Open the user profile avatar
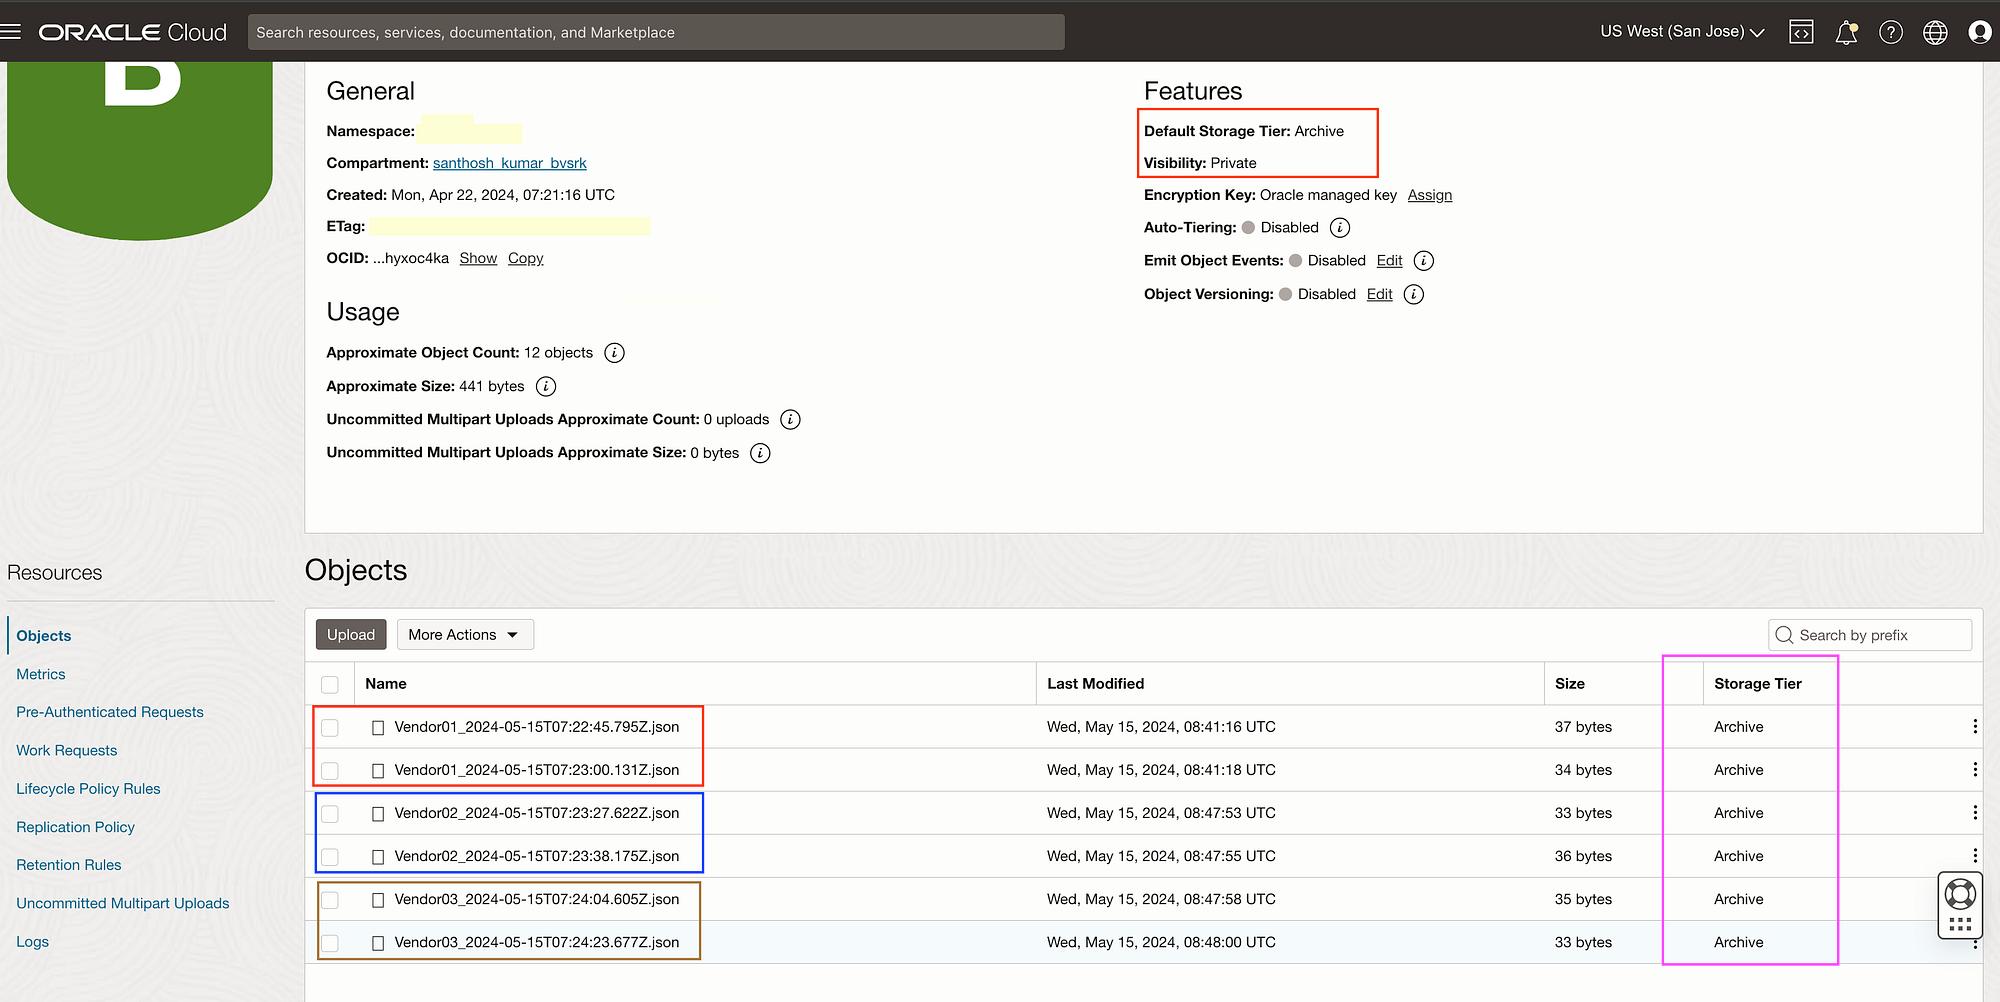The height and width of the screenshot is (1002, 2000). [x=1979, y=32]
